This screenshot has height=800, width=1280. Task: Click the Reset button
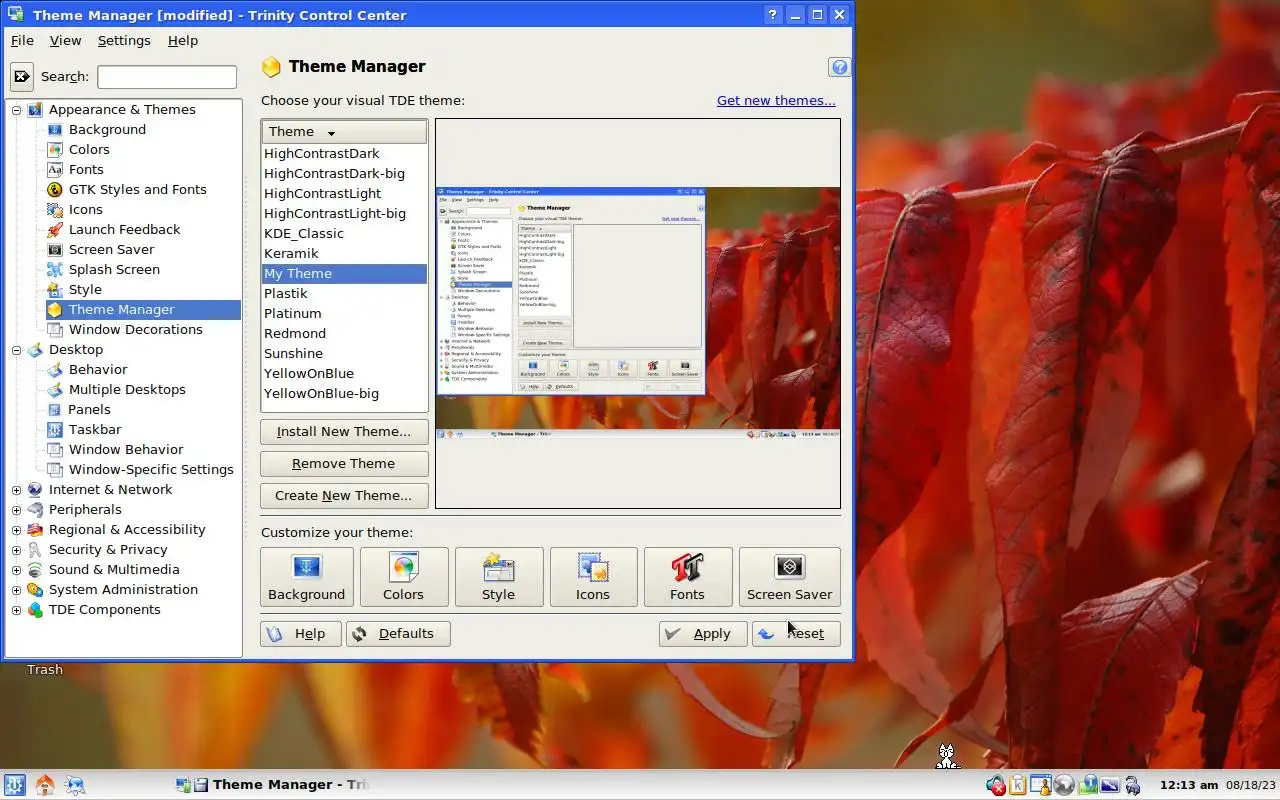point(796,634)
